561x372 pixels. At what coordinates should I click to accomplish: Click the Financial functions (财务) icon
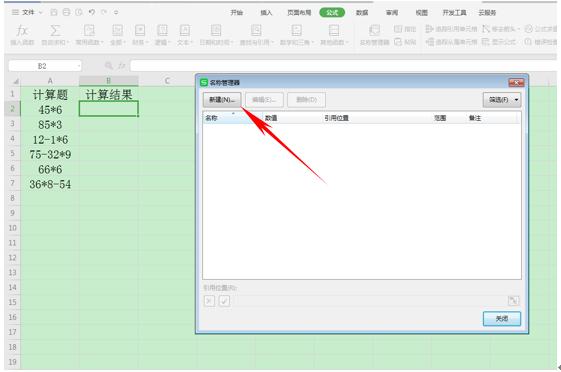coord(140,31)
